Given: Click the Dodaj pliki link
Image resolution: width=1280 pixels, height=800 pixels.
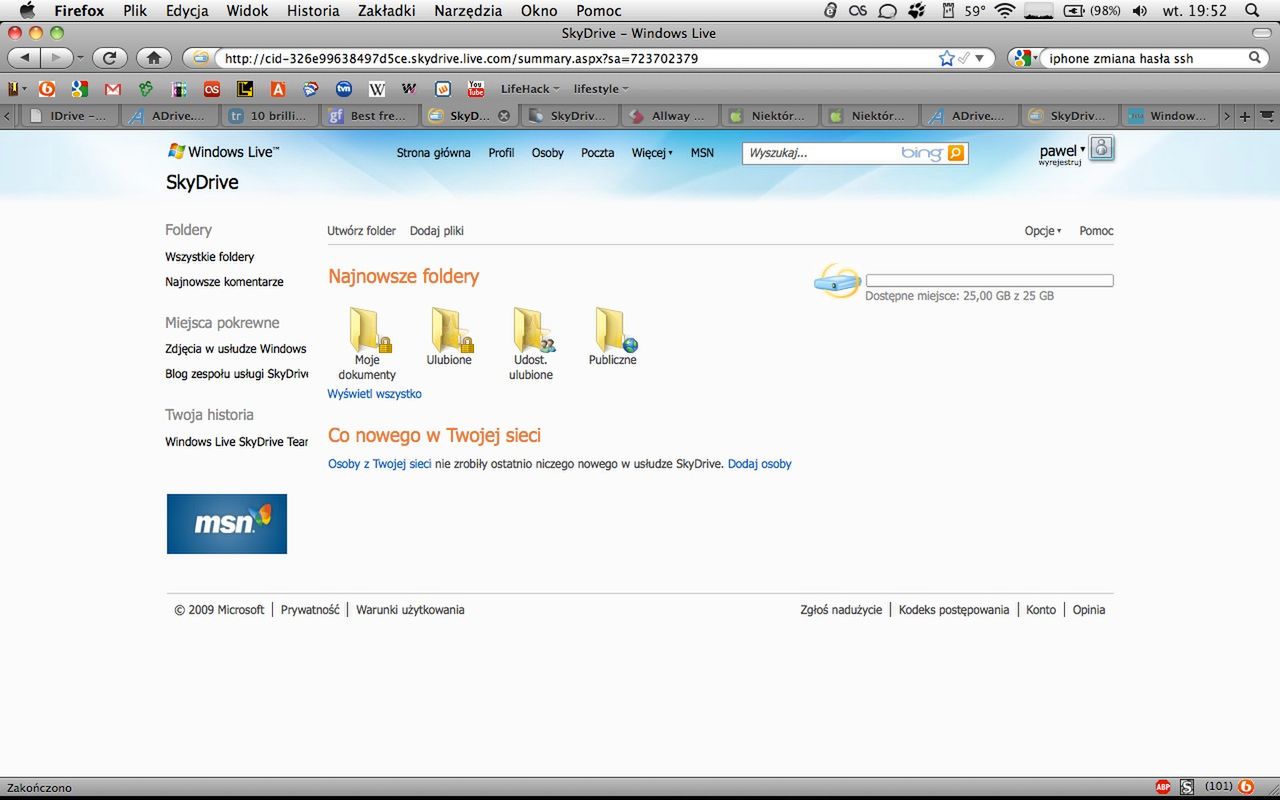Looking at the screenshot, I should click(437, 231).
